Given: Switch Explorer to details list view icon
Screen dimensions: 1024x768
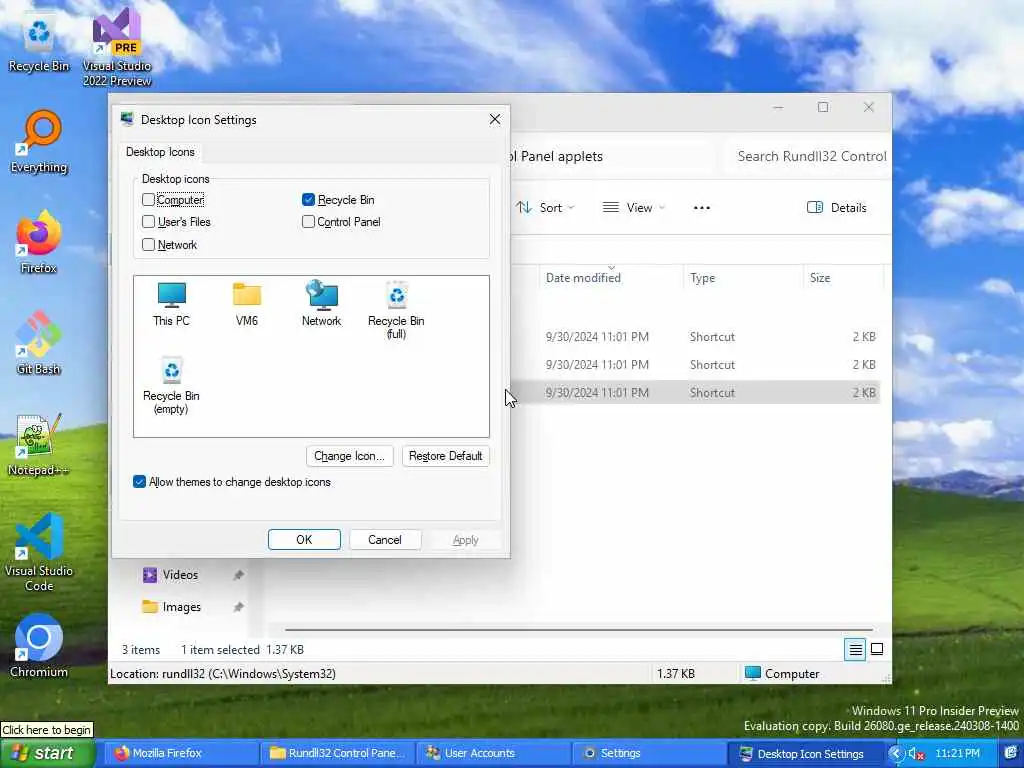Looking at the screenshot, I should [855, 649].
